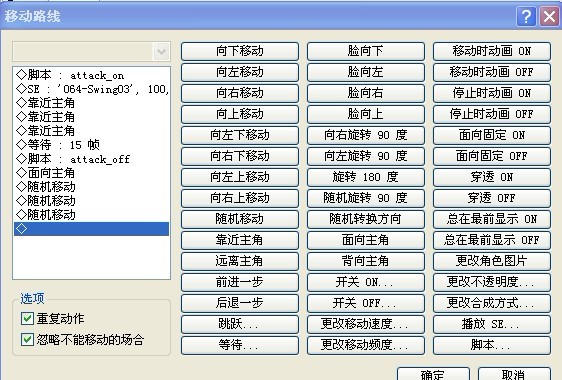
Task: Open the 等待... command dialog
Action: [240, 345]
